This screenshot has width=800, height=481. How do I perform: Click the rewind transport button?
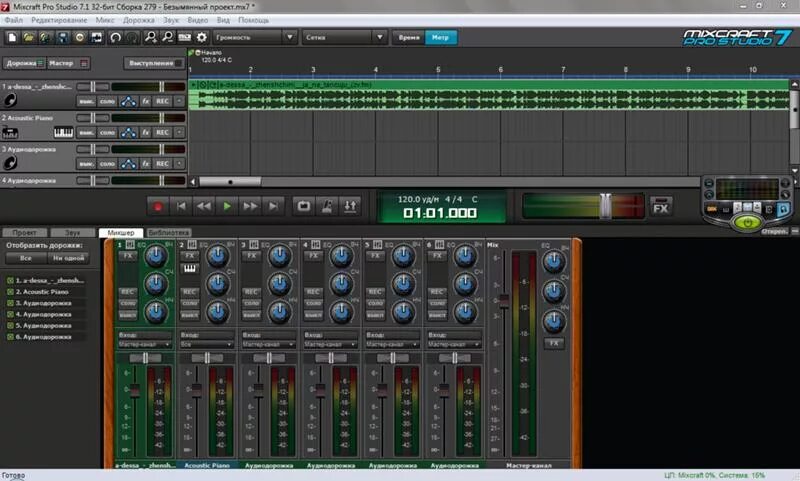[x=204, y=207]
